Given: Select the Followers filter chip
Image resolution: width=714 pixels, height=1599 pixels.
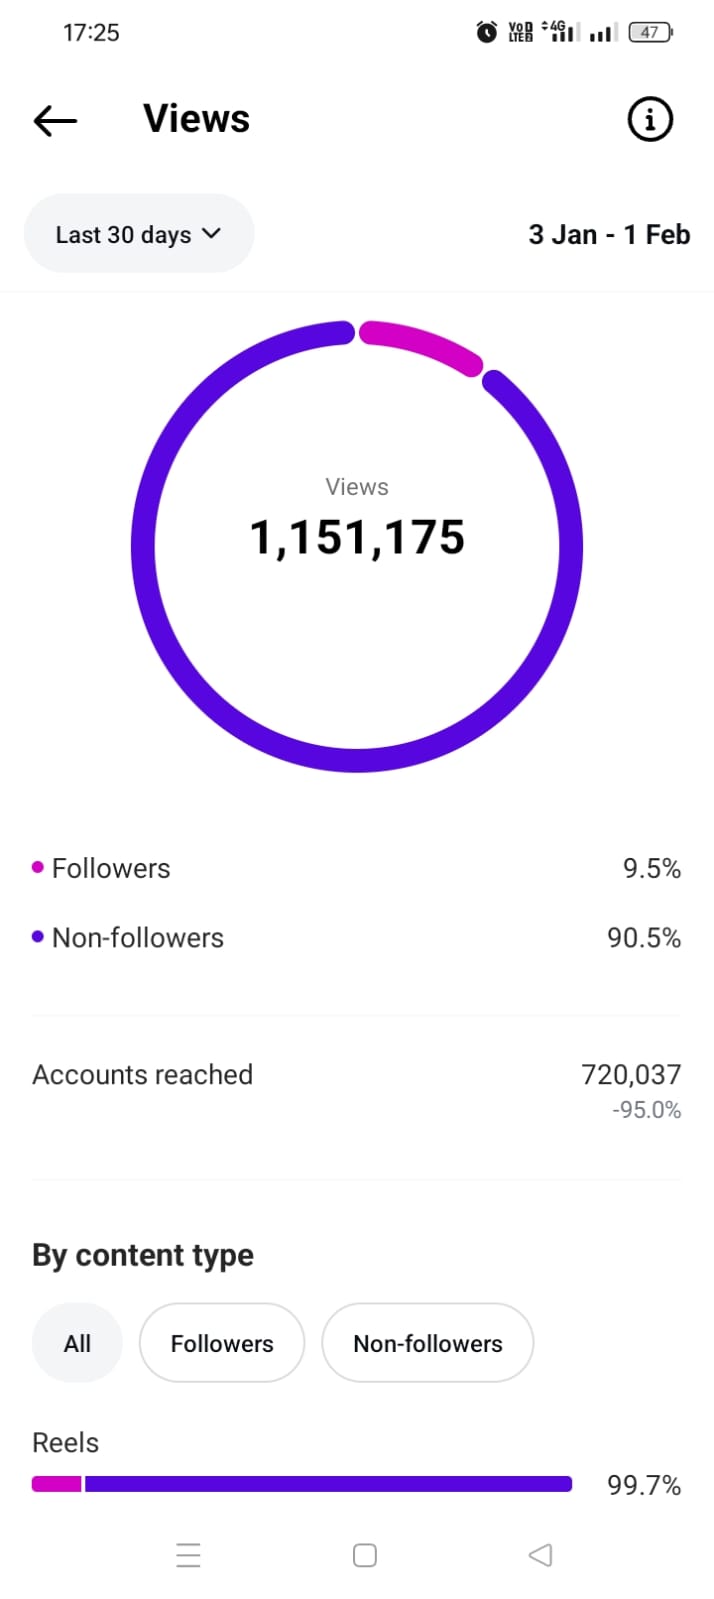Looking at the screenshot, I should (222, 1343).
